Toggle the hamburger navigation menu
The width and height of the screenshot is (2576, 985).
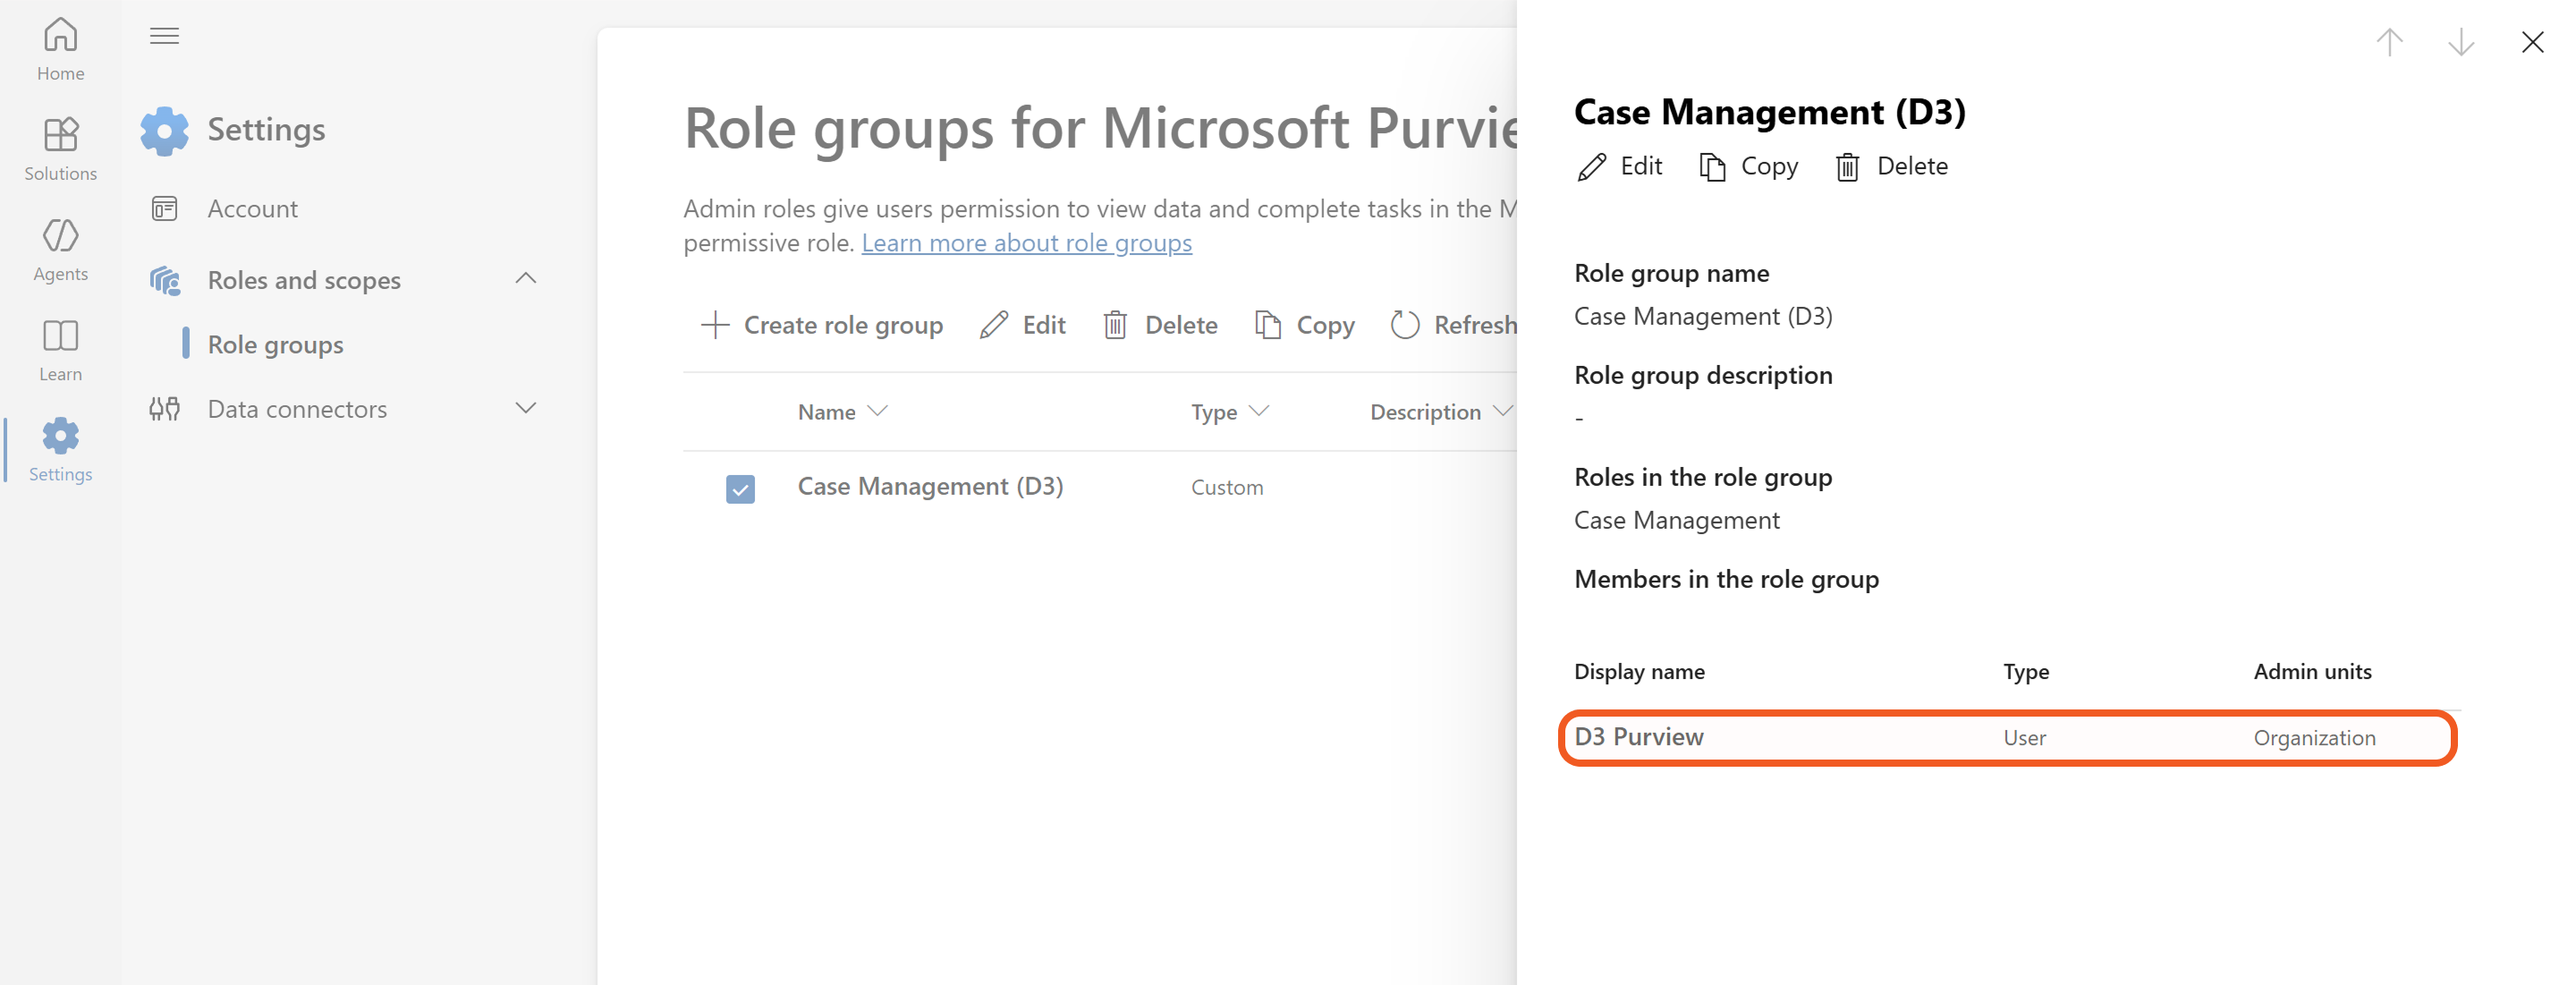164,36
